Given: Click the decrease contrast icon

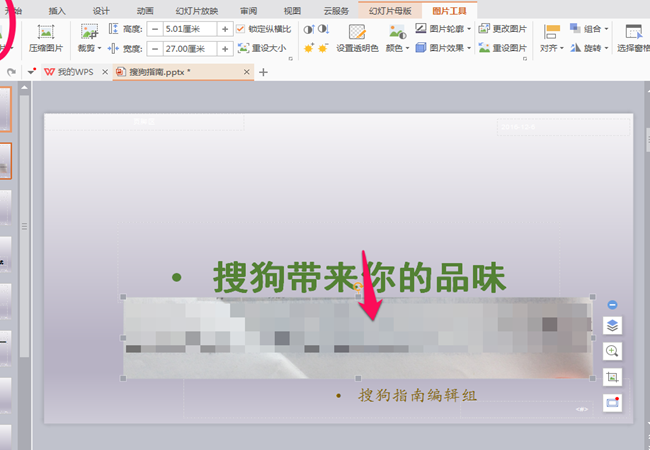Looking at the screenshot, I should point(323,29).
